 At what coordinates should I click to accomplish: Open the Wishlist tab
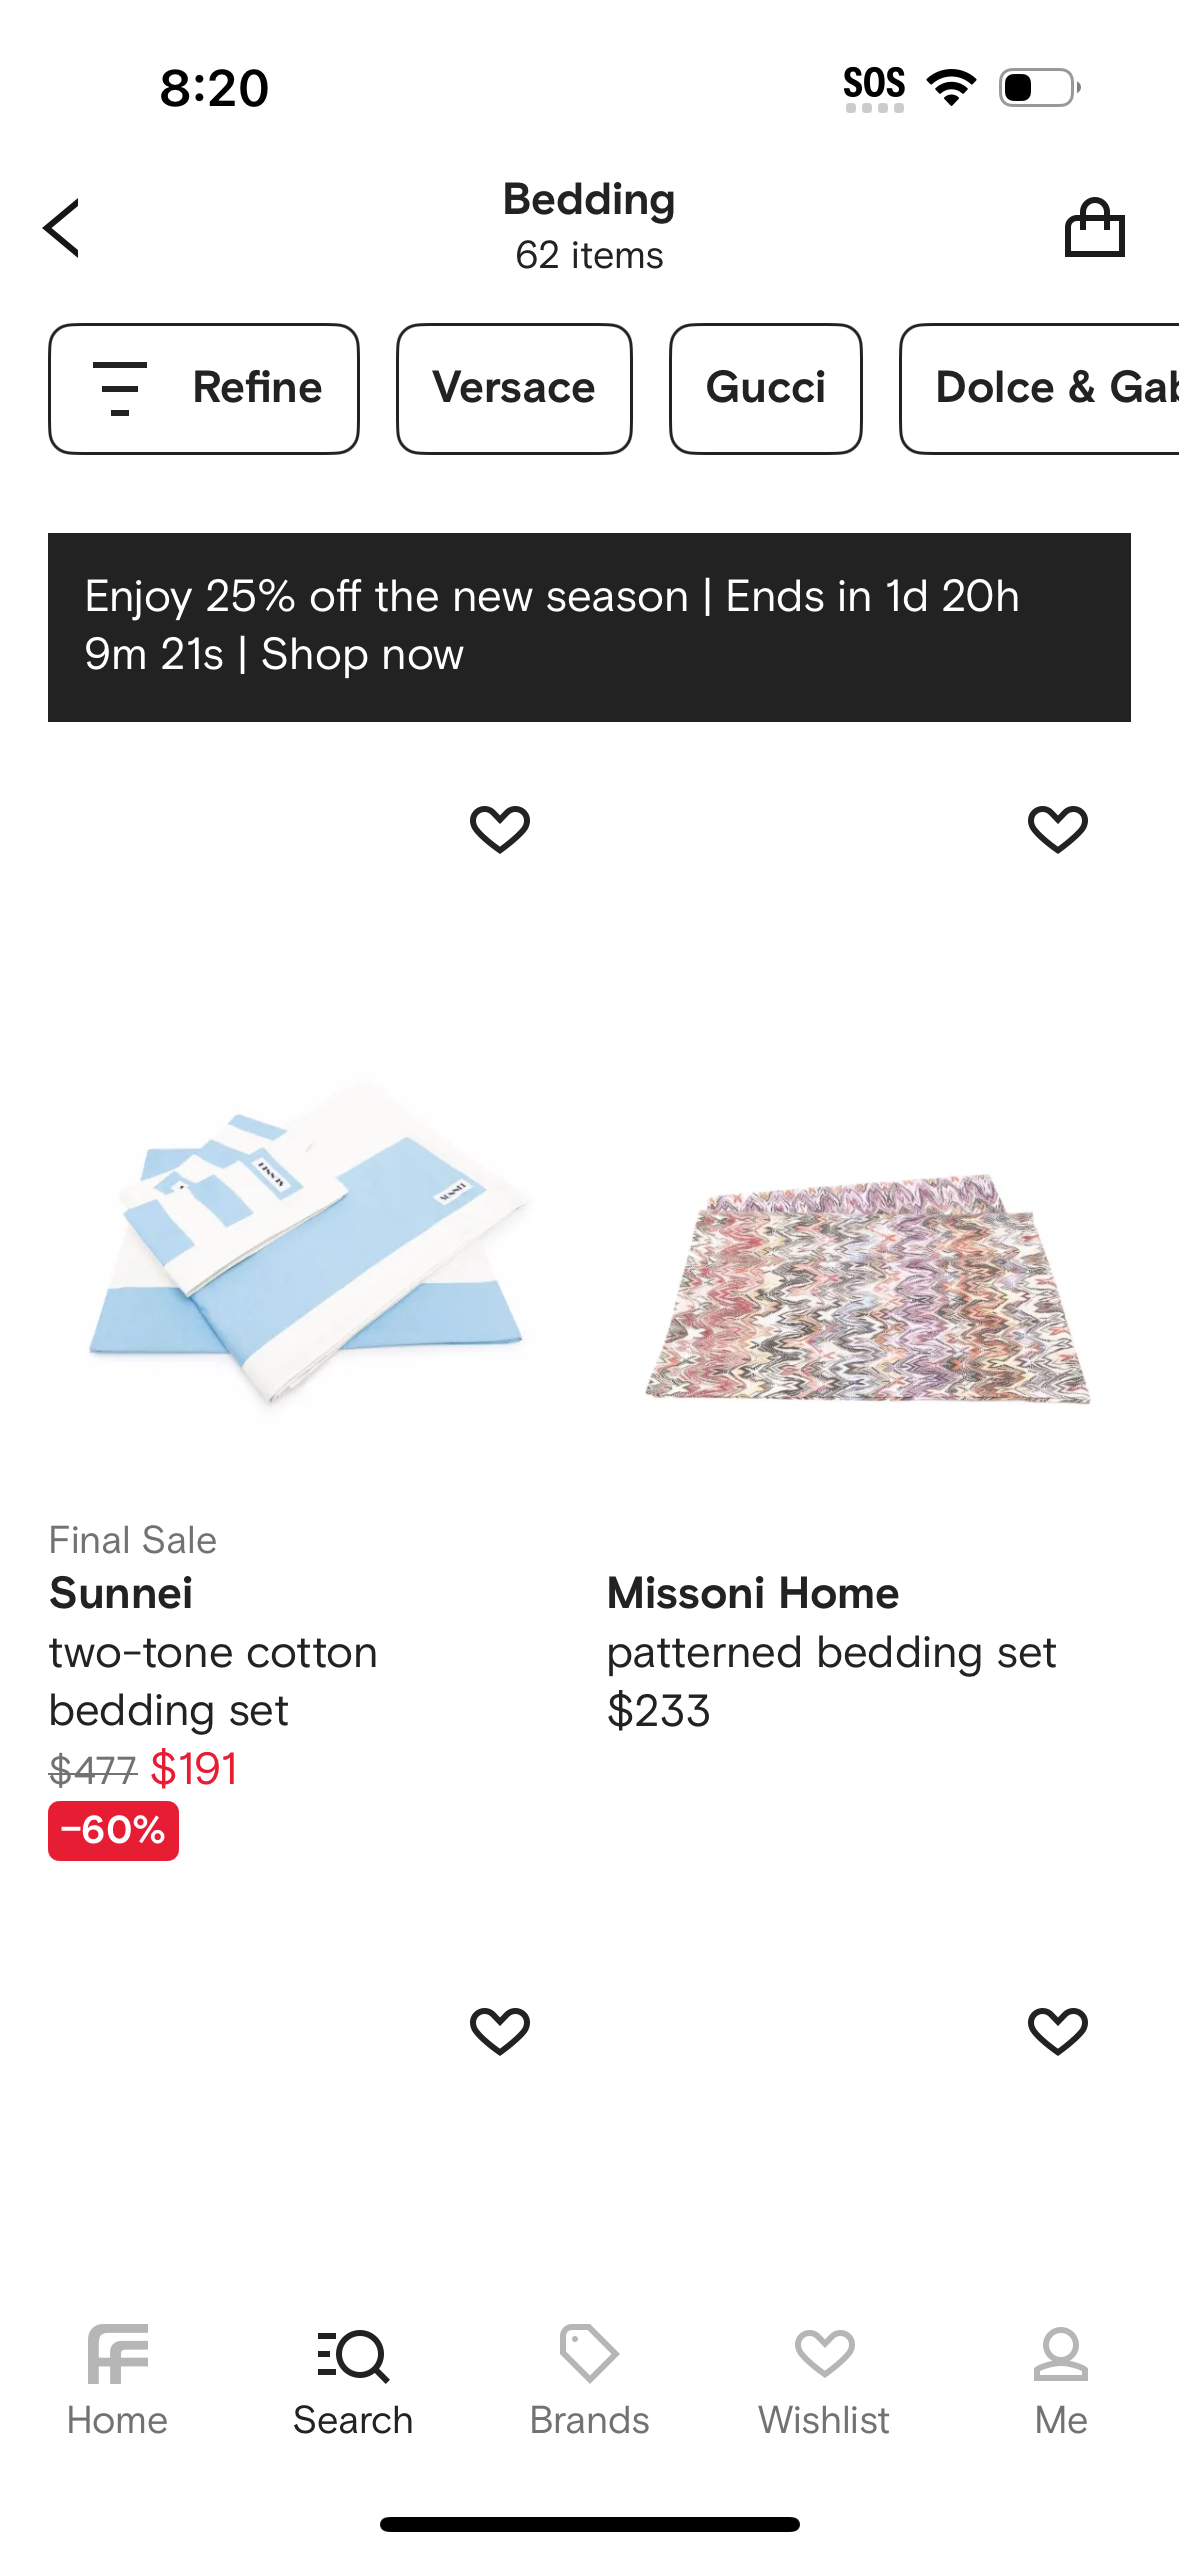click(x=824, y=2380)
